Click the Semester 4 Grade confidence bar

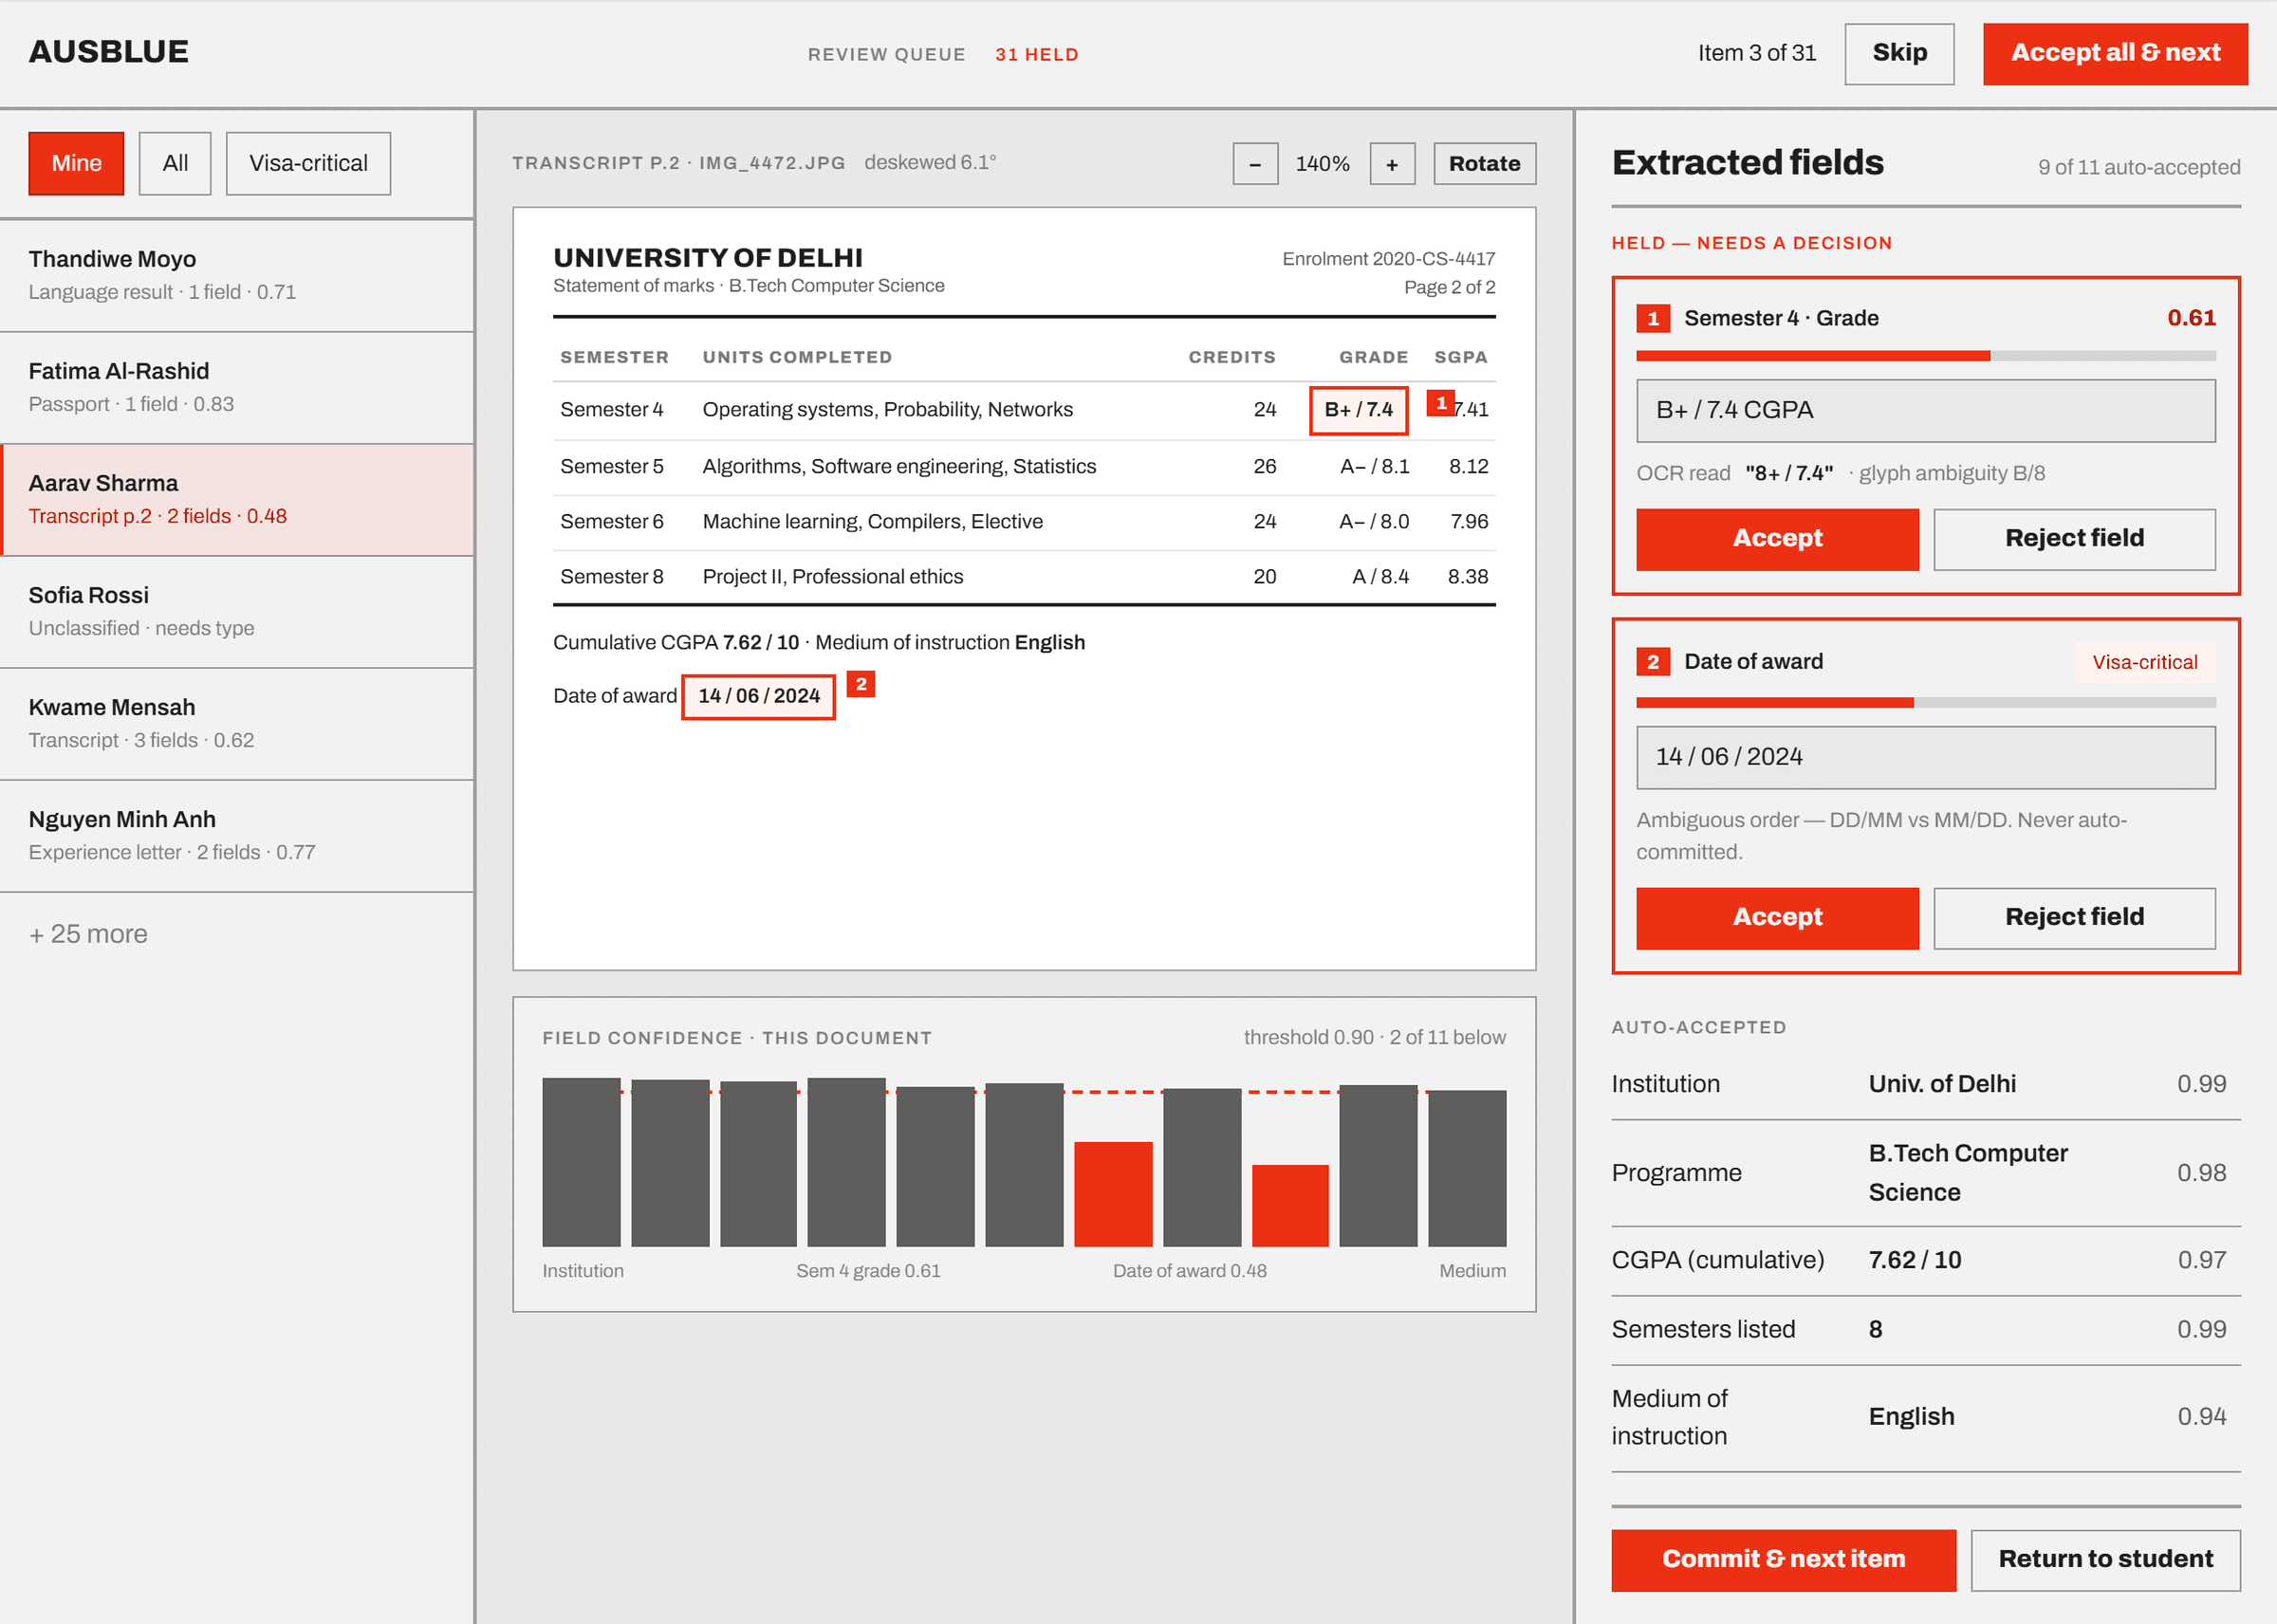[1926, 356]
